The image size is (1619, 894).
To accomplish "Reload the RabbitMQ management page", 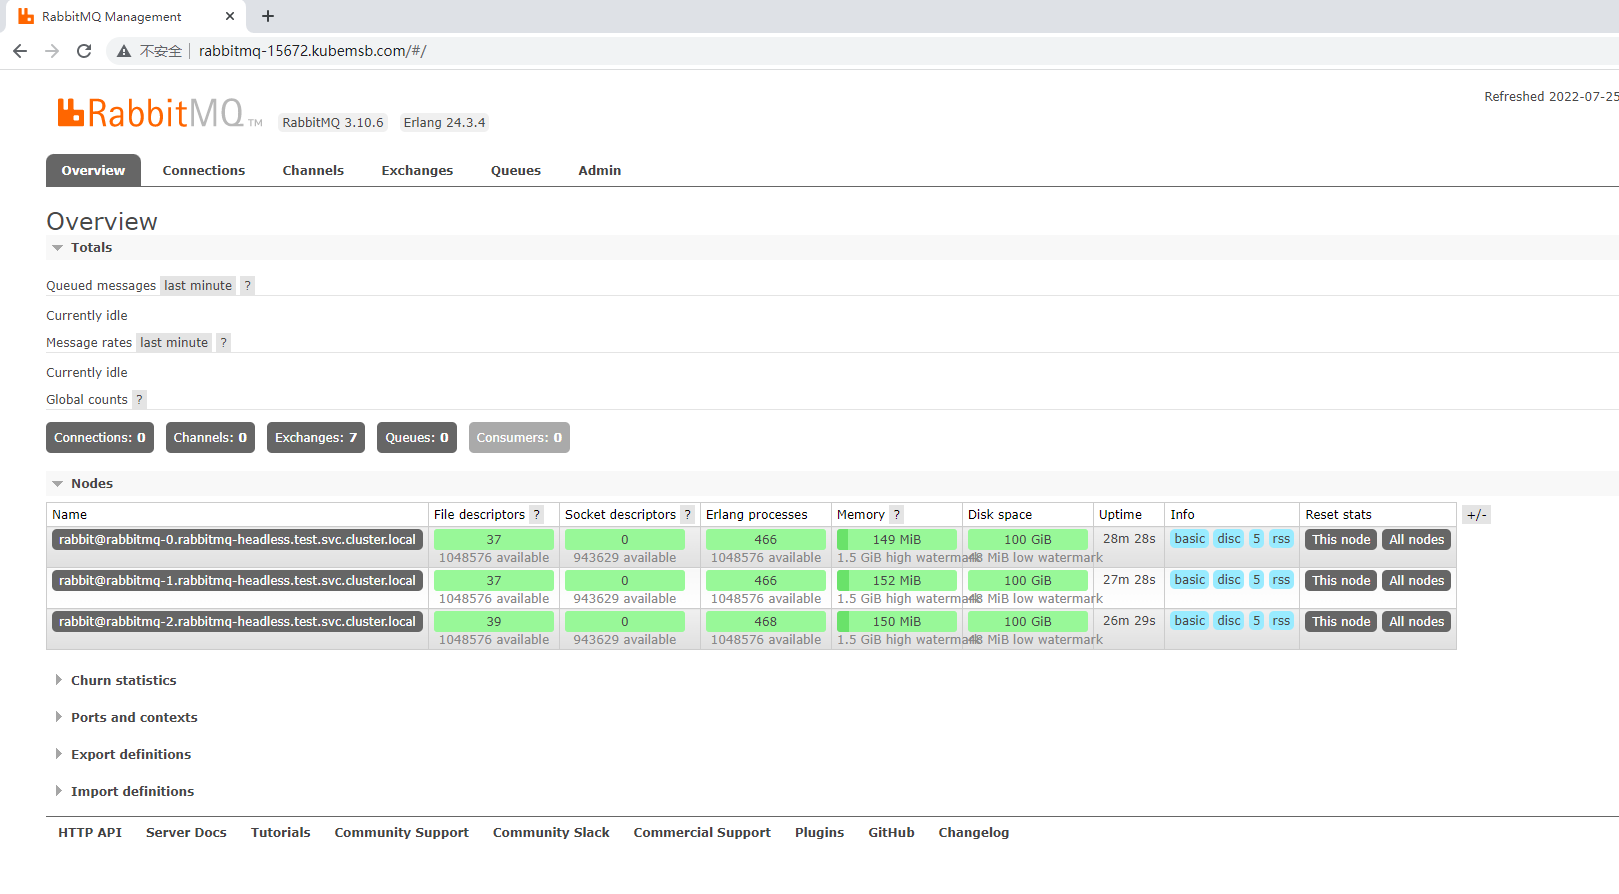I will click(84, 51).
